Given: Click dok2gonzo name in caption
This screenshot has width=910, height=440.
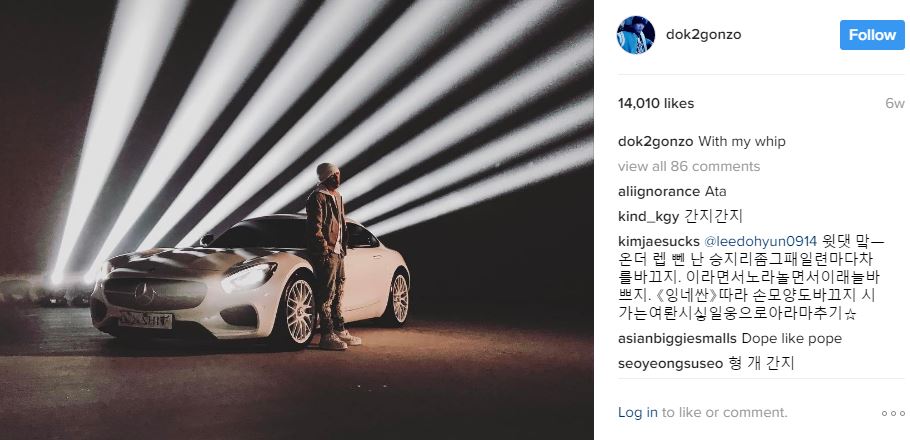Looking at the screenshot, I should click(656, 142).
